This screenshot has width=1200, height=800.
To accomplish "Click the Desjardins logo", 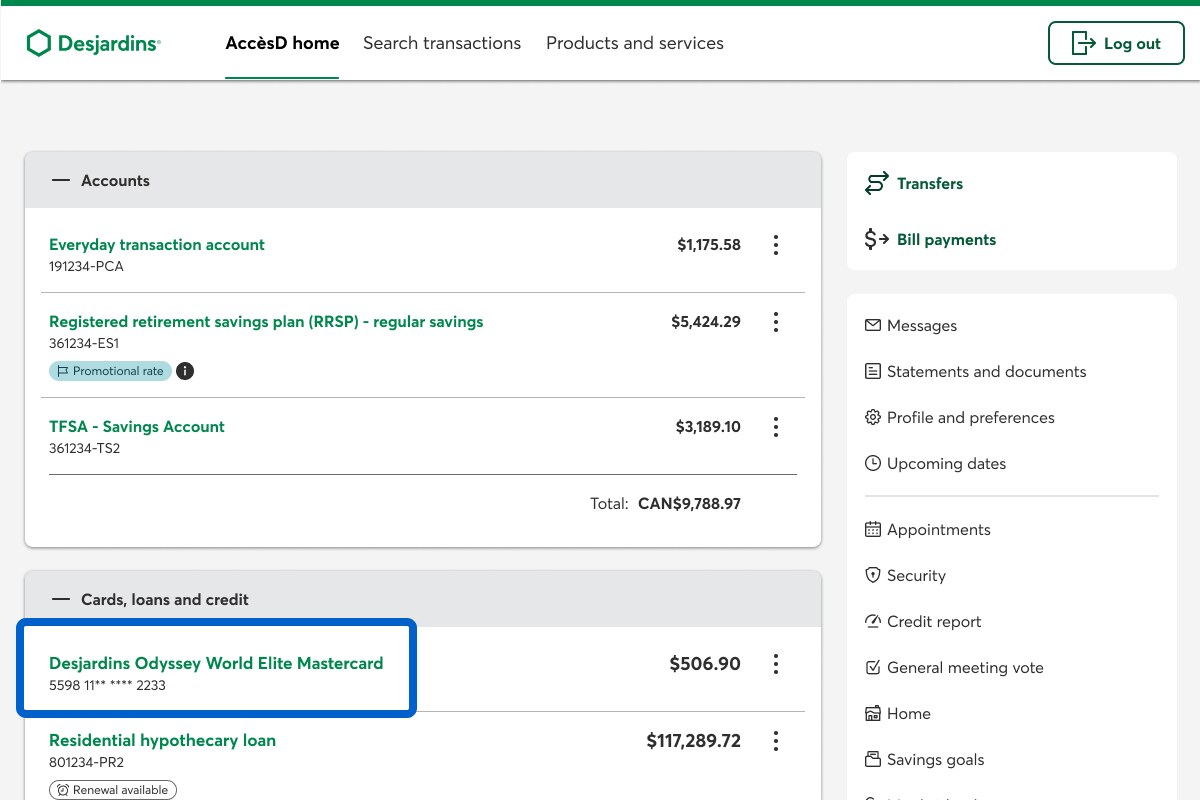I will [93, 43].
